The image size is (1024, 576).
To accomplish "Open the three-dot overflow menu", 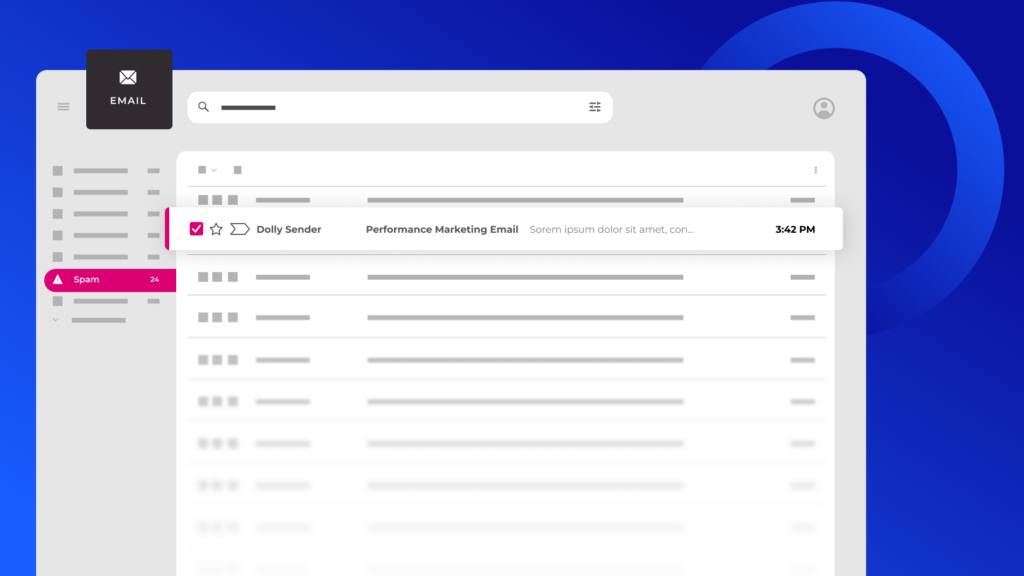I will tap(815, 170).
